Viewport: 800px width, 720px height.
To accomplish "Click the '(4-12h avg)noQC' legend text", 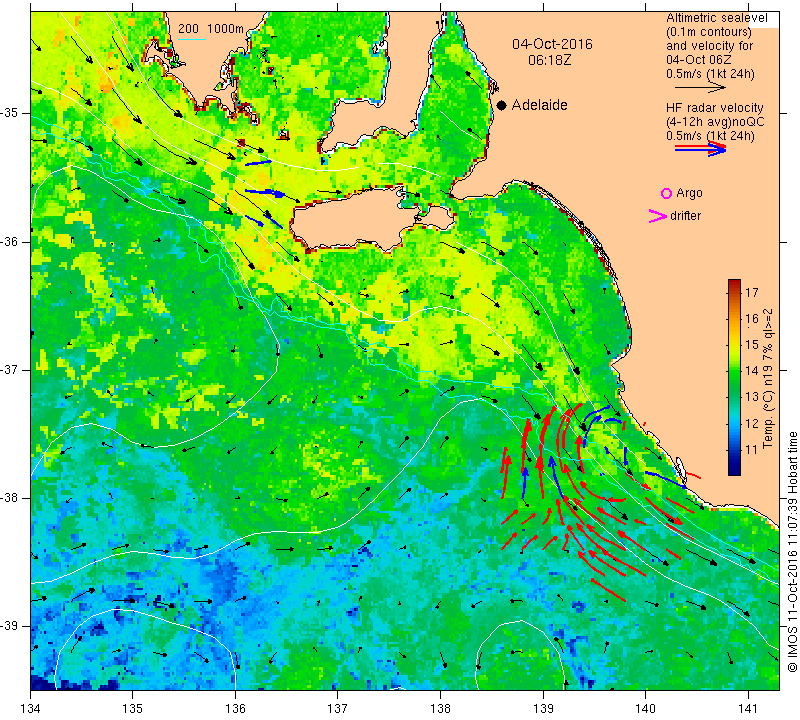I will coord(715,122).
